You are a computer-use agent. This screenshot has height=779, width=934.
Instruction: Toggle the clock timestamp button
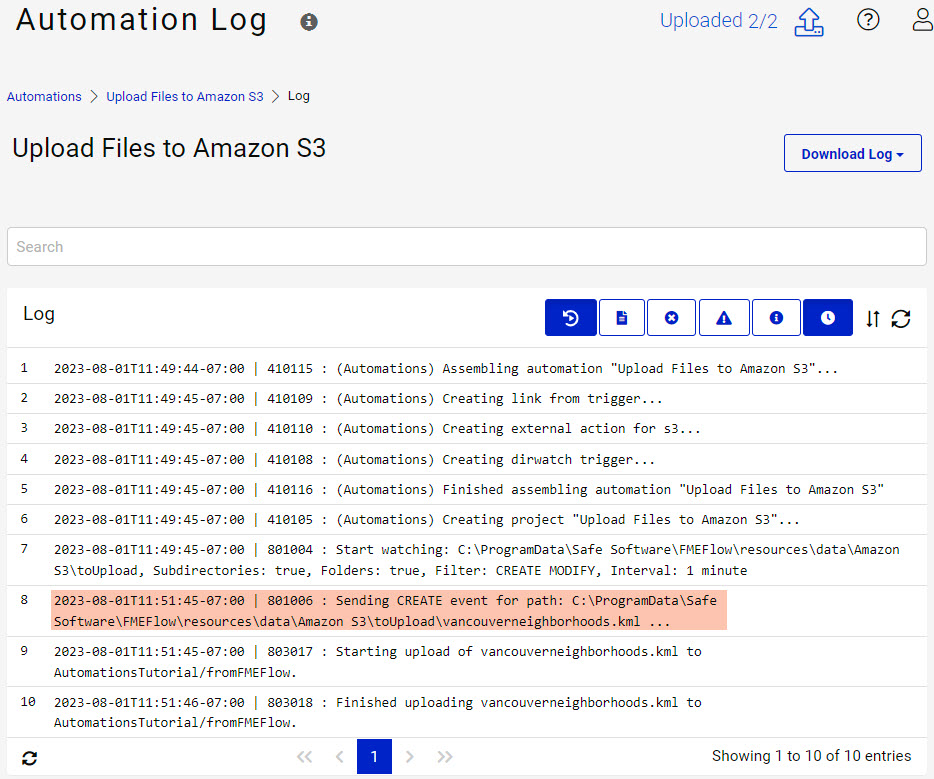pyautogui.click(x=828, y=318)
